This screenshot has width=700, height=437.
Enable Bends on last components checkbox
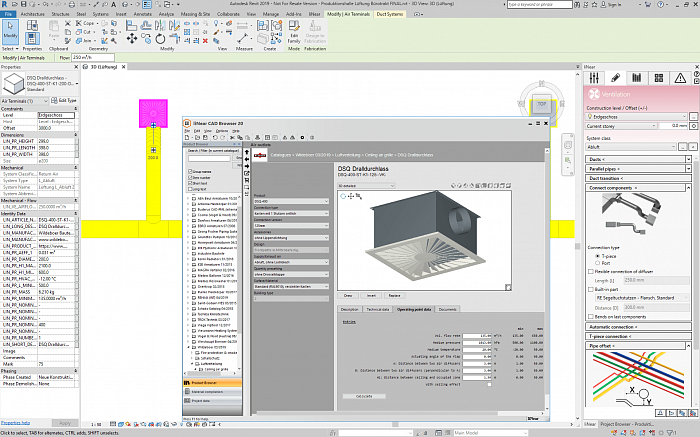coord(591,316)
